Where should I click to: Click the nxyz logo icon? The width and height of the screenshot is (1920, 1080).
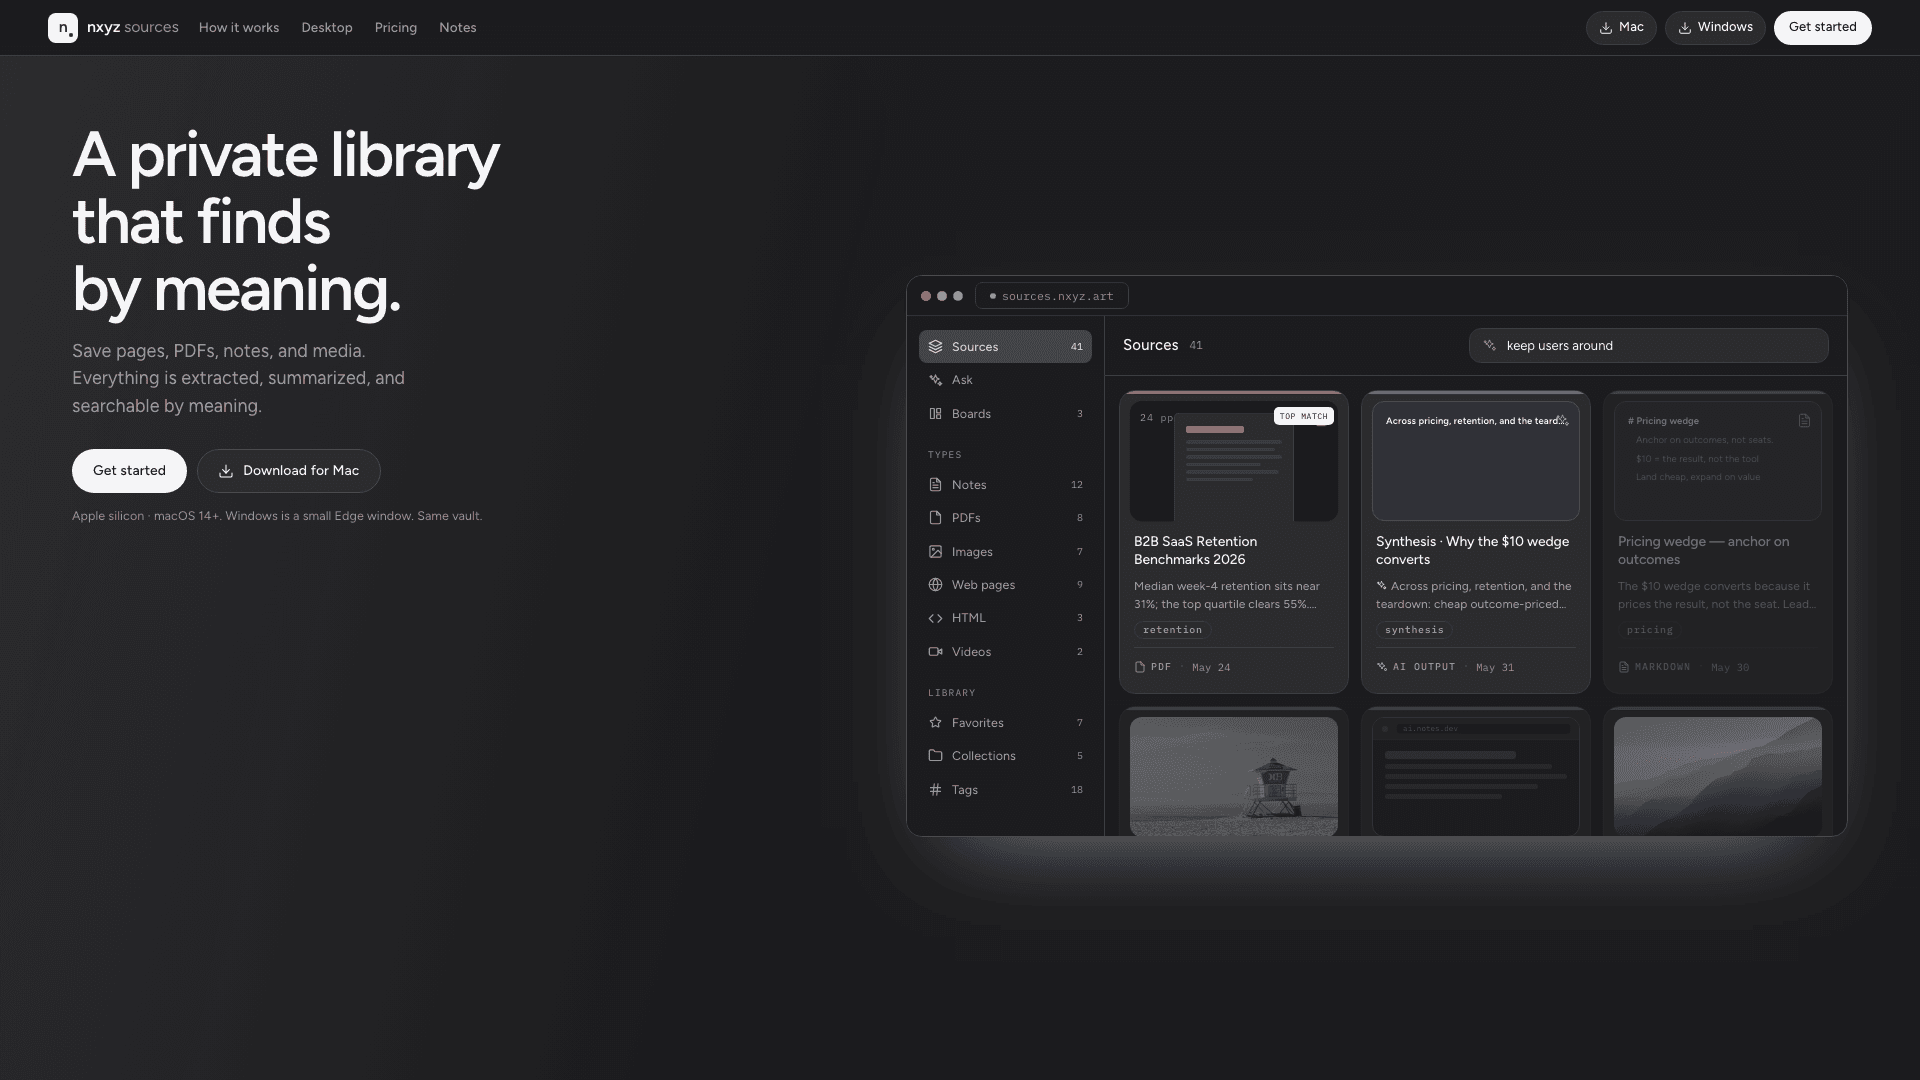pyautogui.click(x=63, y=28)
